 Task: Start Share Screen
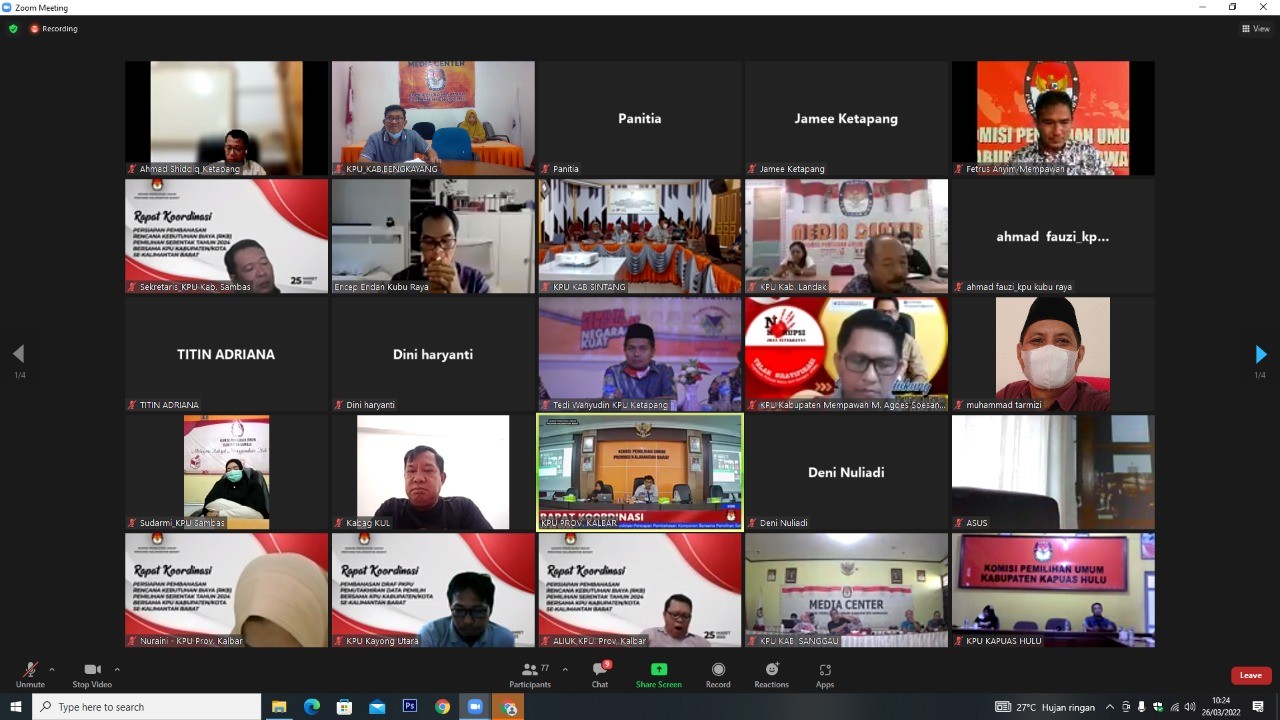[658, 674]
